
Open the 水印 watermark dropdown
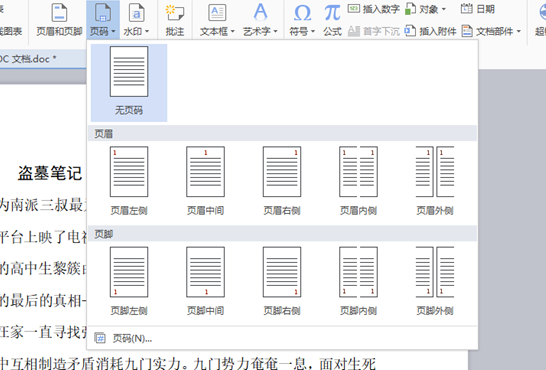tap(136, 20)
